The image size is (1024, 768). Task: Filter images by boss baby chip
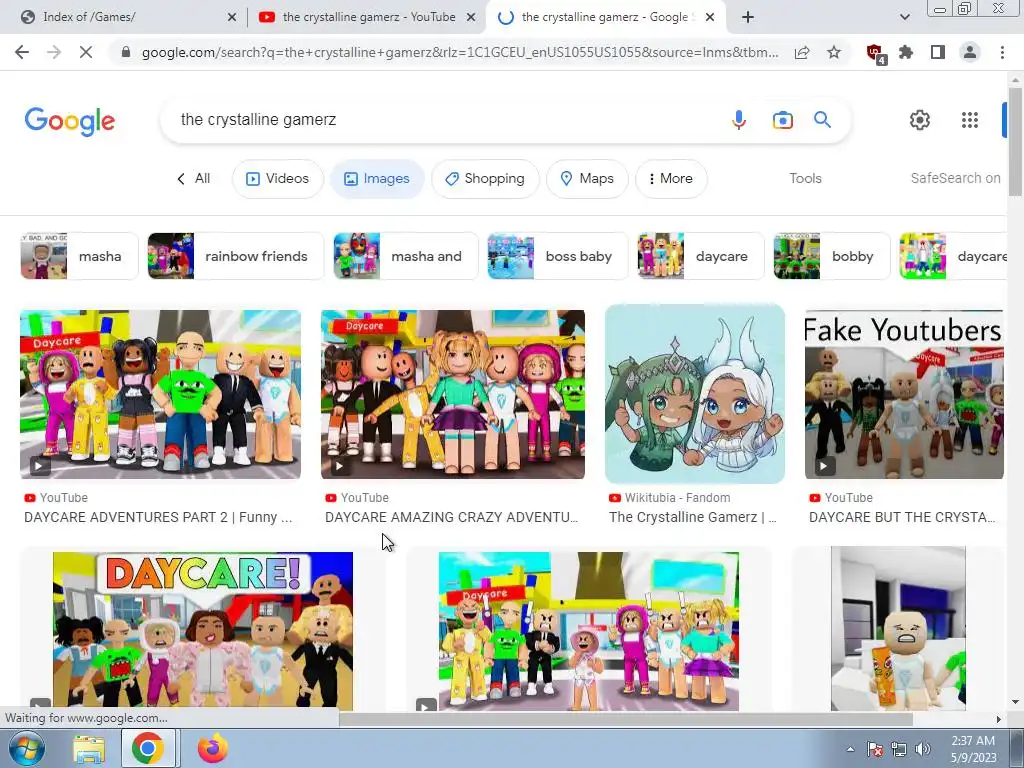[558, 256]
